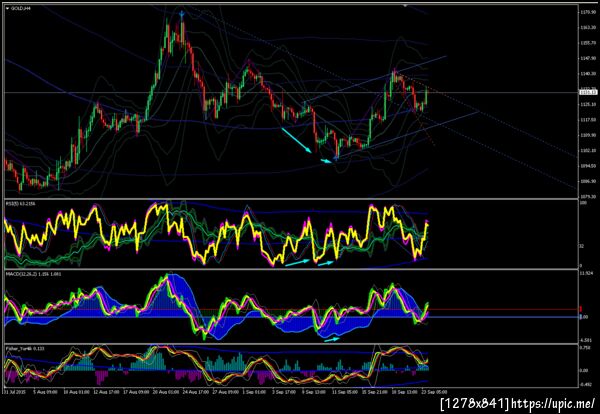Click the 11.924 MACD scale value
The width and height of the screenshot is (600, 414).
tap(586, 274)
